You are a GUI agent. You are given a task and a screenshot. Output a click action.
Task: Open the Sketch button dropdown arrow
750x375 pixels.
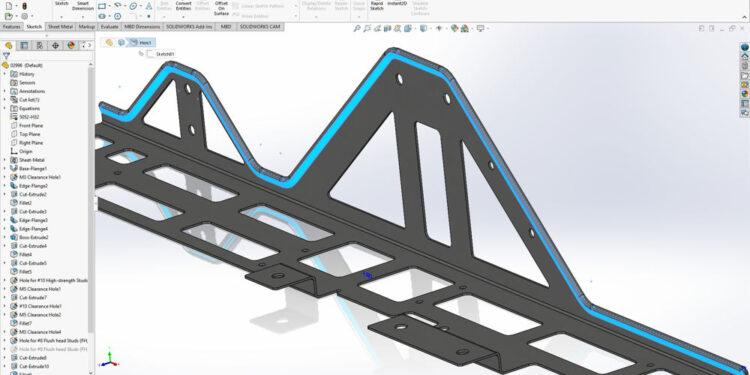coord(61,16)
